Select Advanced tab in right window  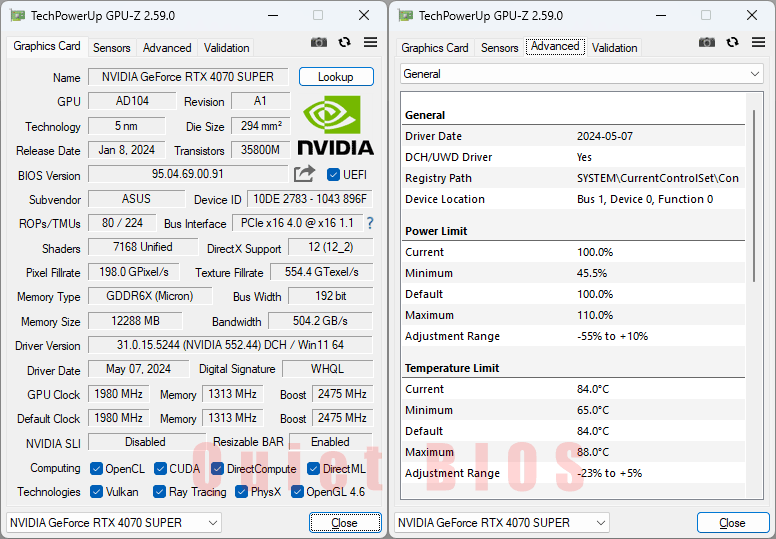[555, 47]
